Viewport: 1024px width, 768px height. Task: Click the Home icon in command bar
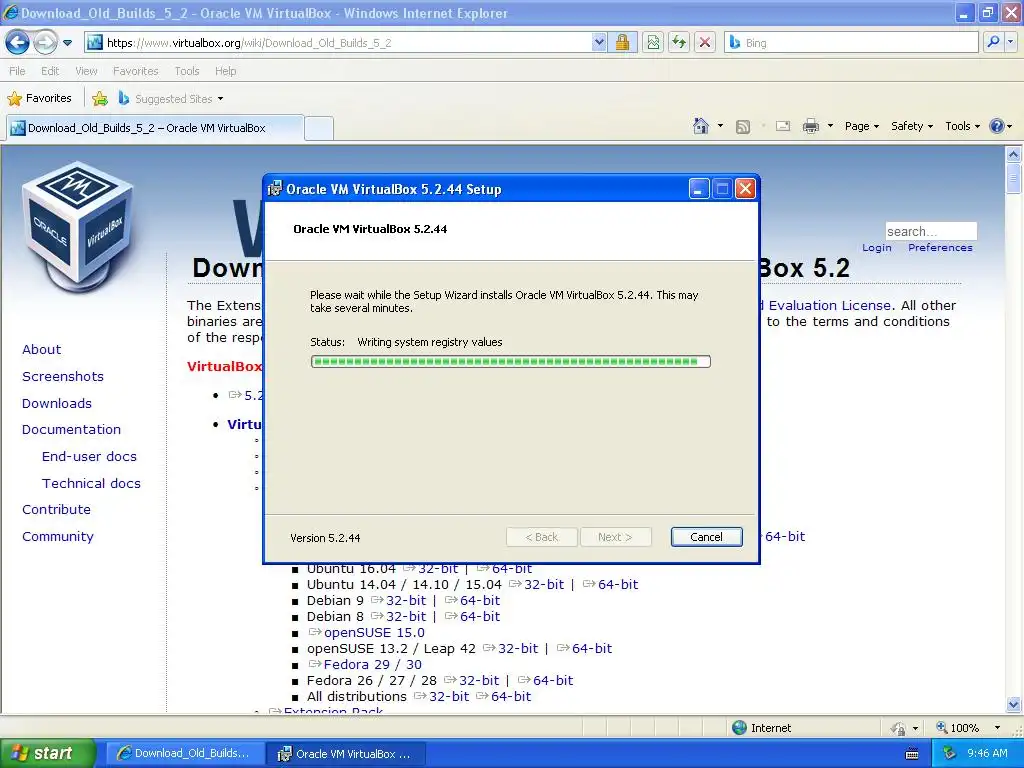701,126
